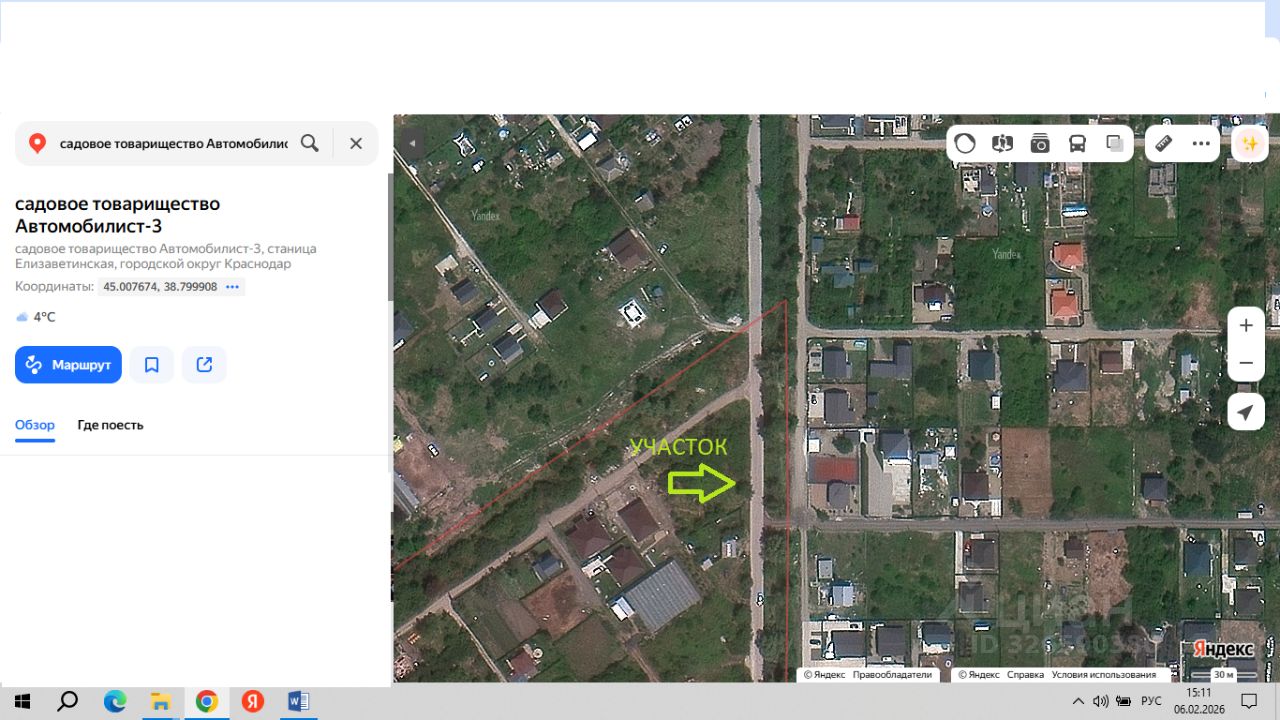Open the three-dot more tools menu on the map
1280x720 pixels.
pos(1201,143)
